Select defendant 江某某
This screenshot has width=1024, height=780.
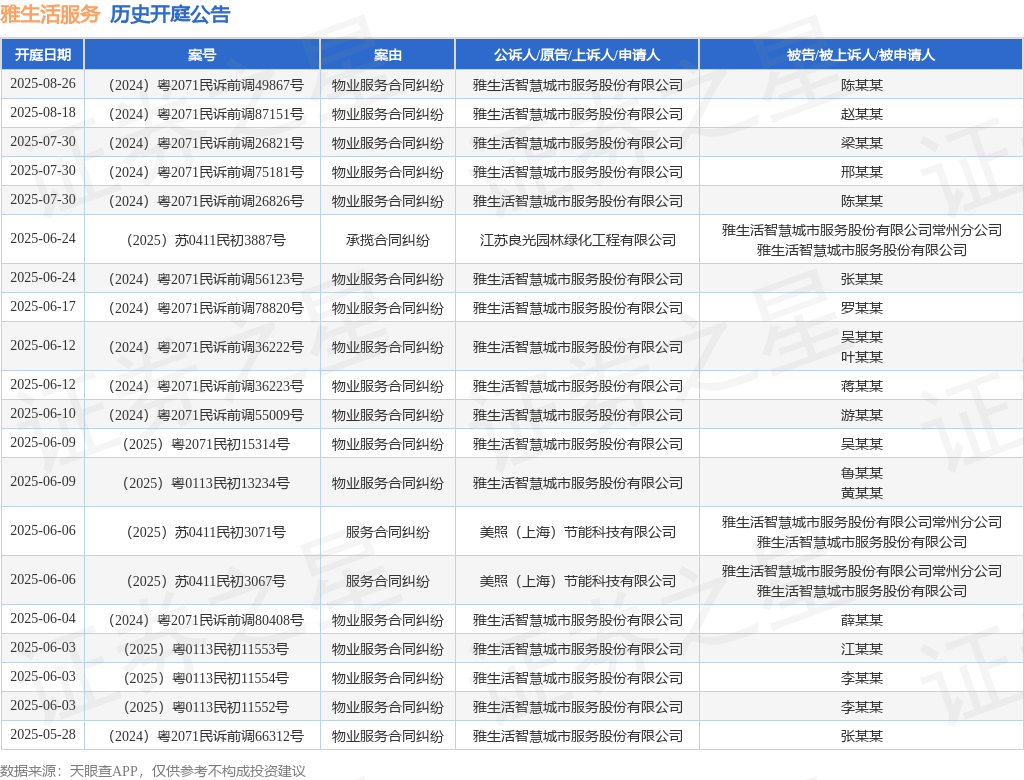click(861, 649)
